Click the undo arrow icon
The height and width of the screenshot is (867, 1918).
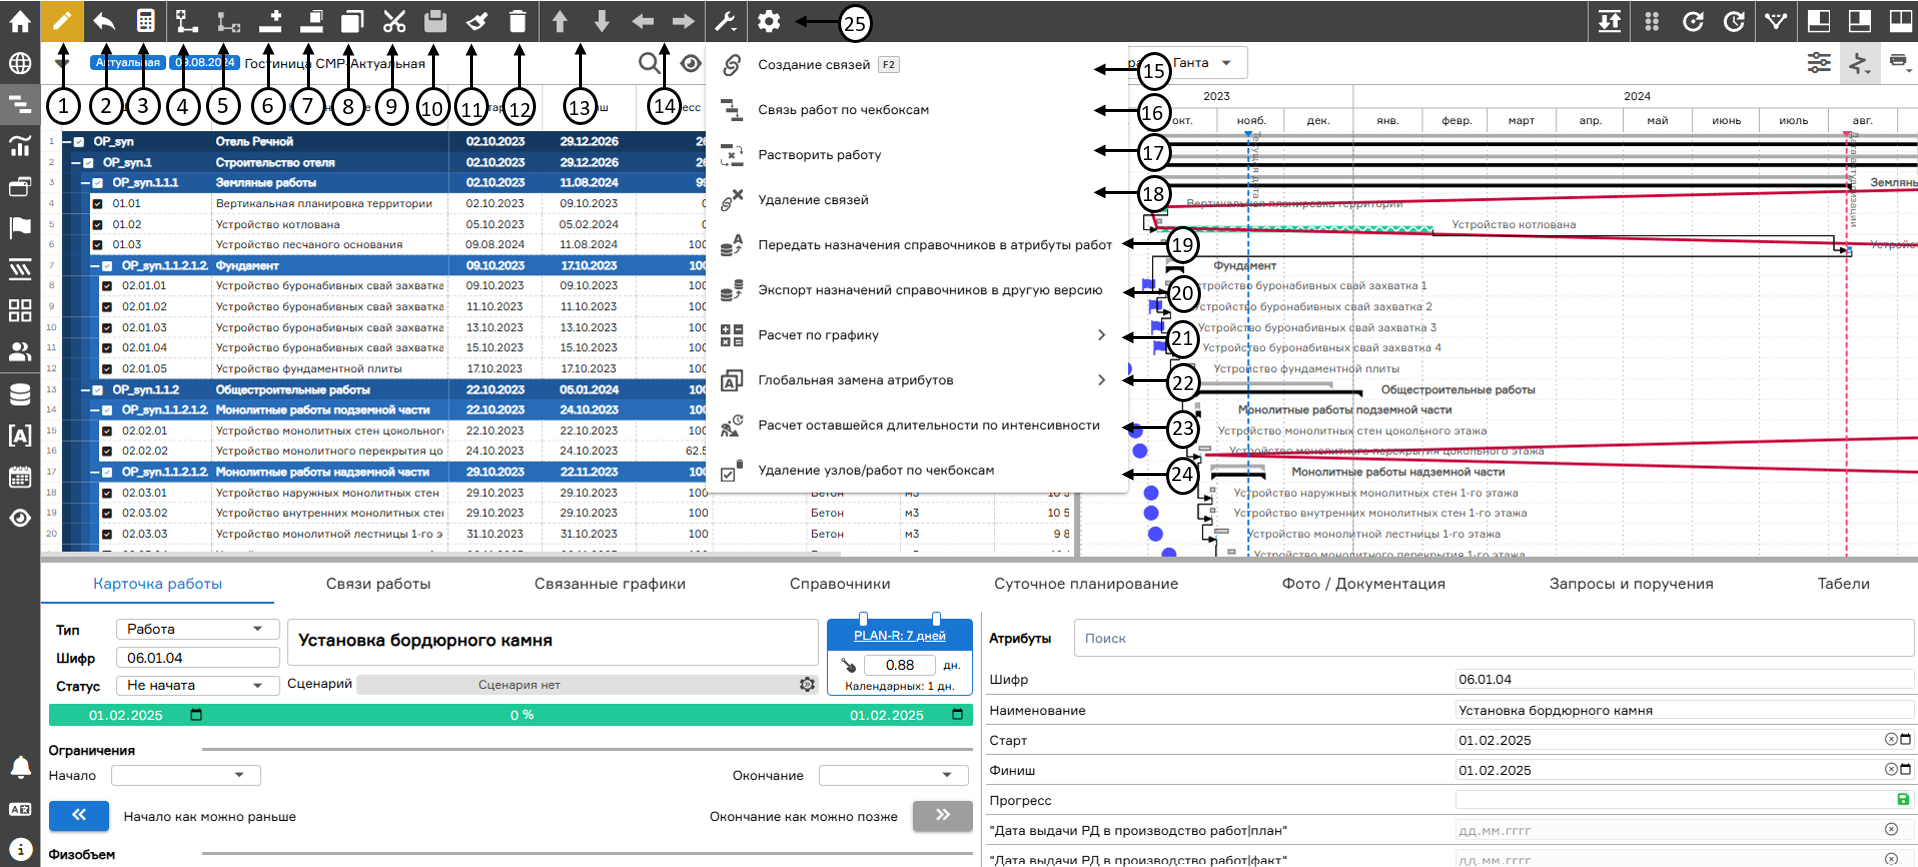coord(104,21)
